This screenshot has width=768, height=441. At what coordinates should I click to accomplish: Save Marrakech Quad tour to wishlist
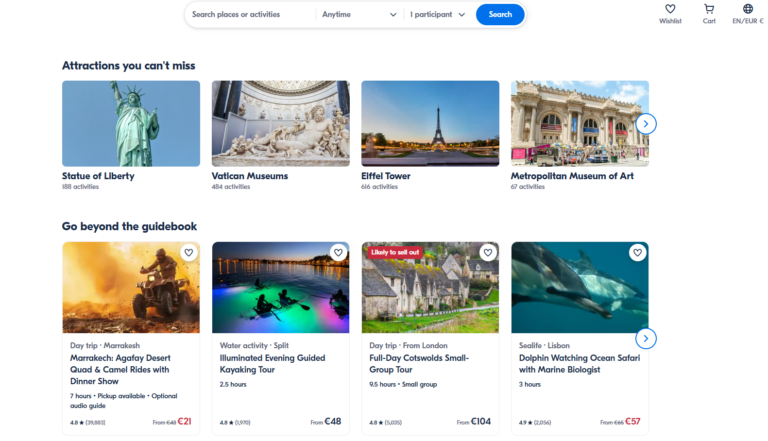point(189,253)
